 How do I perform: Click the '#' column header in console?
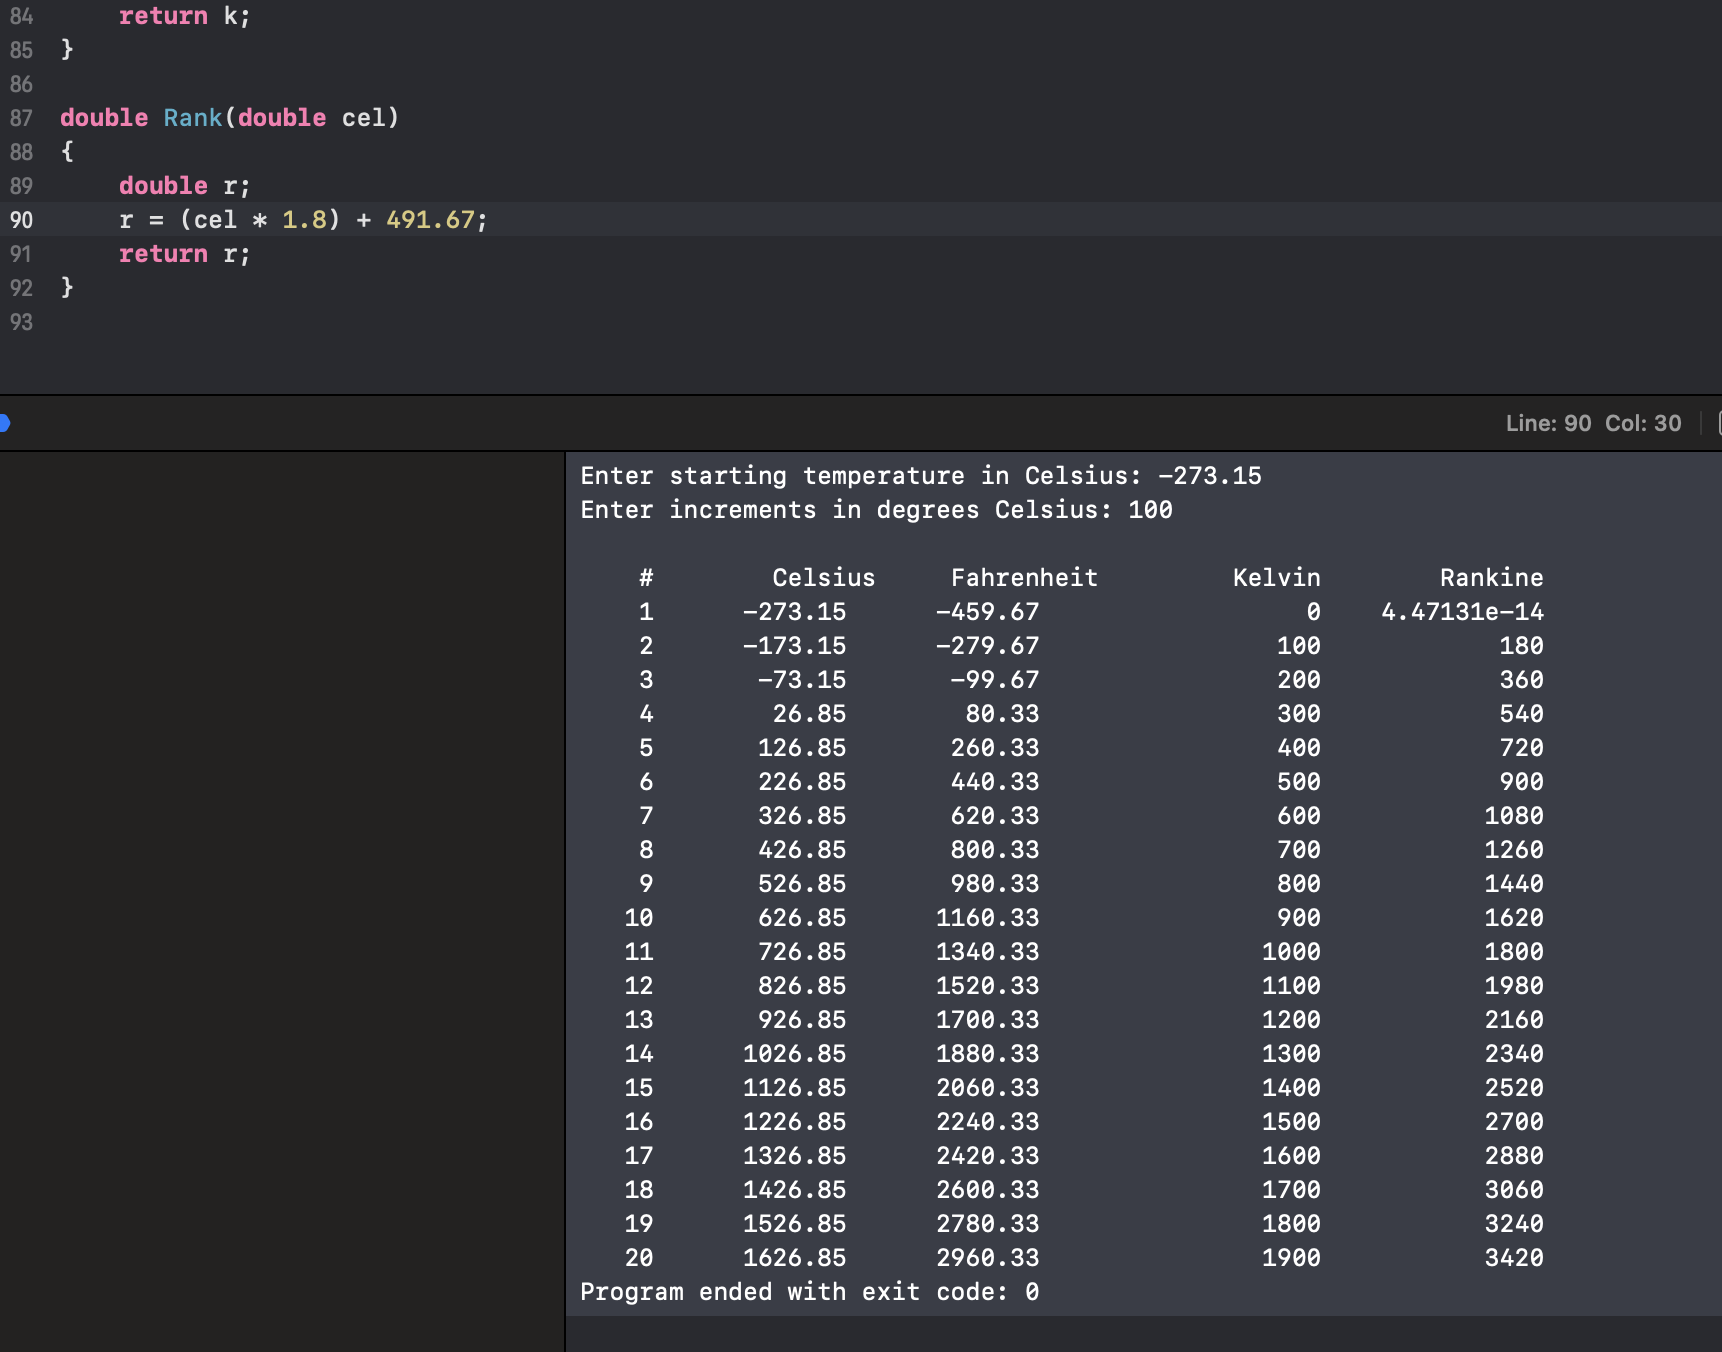coord(646,578)
